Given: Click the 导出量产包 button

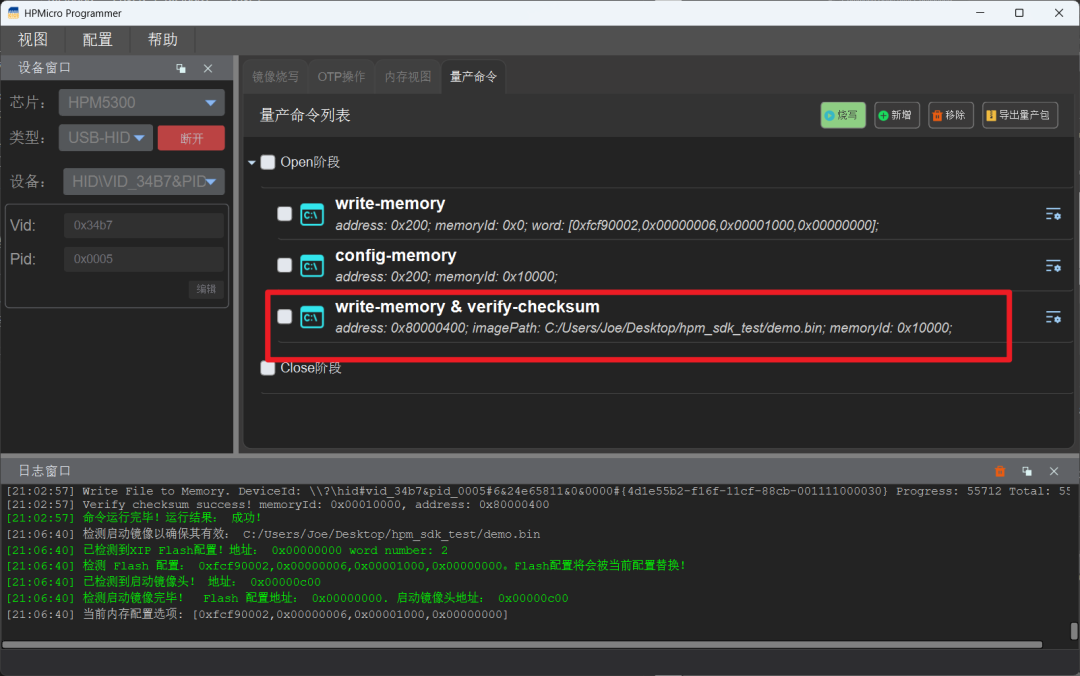Looking at the screenshot, I should [x=1020, y=115].
